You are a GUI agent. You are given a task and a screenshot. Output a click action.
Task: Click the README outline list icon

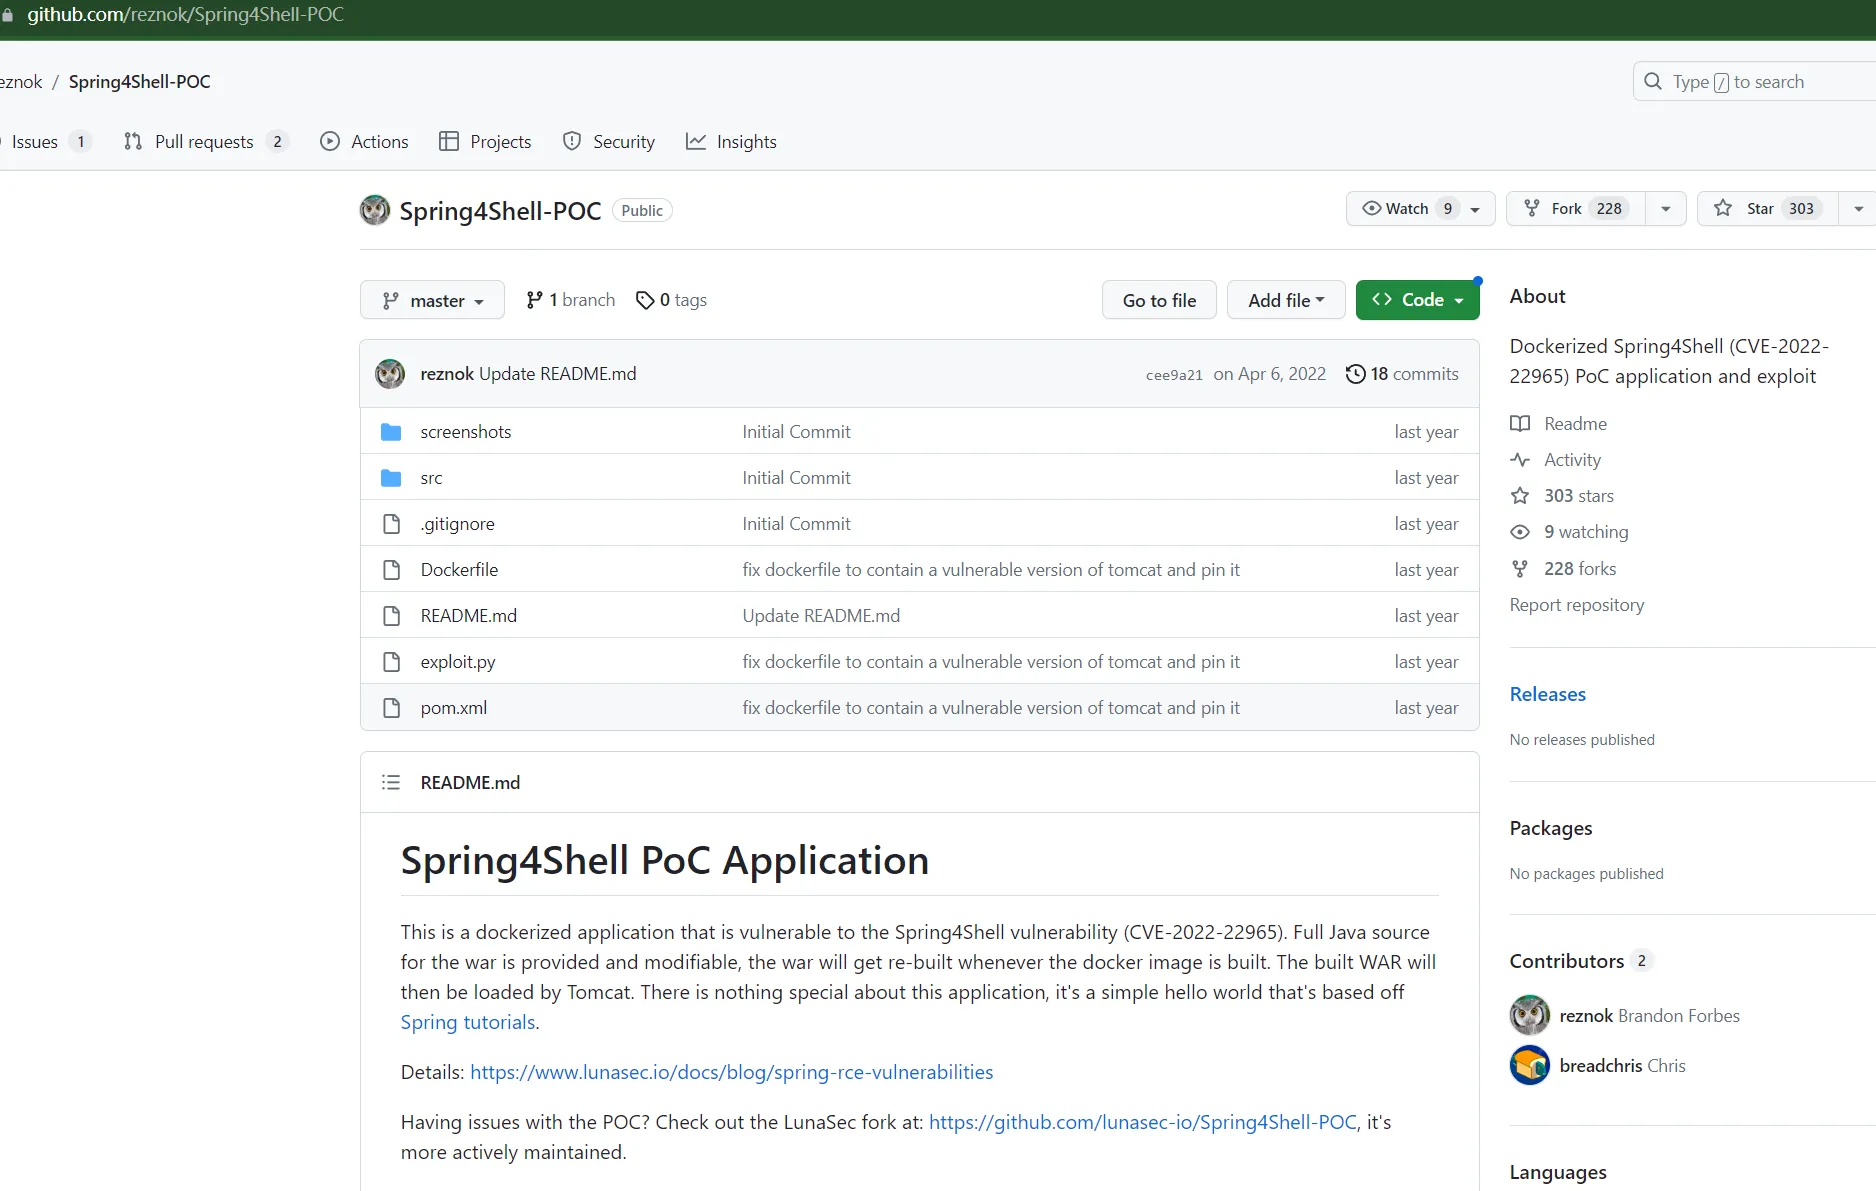point(391,782)
